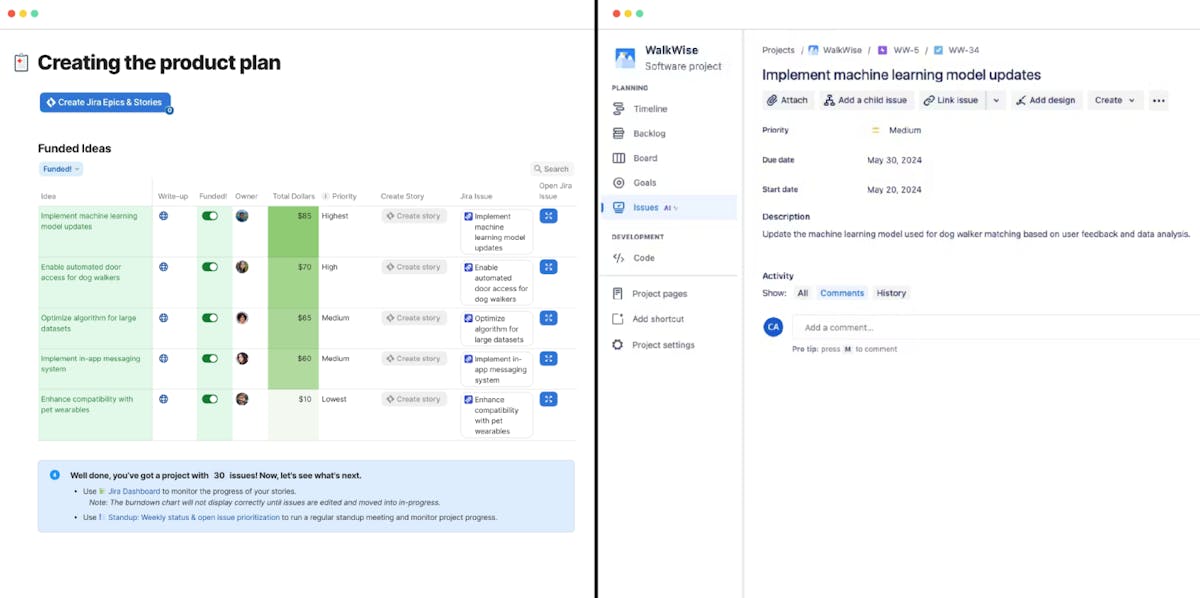Click the more actions ellipsis button
Viewport: 1200px width, 598px height.
tap(1158, 100)
